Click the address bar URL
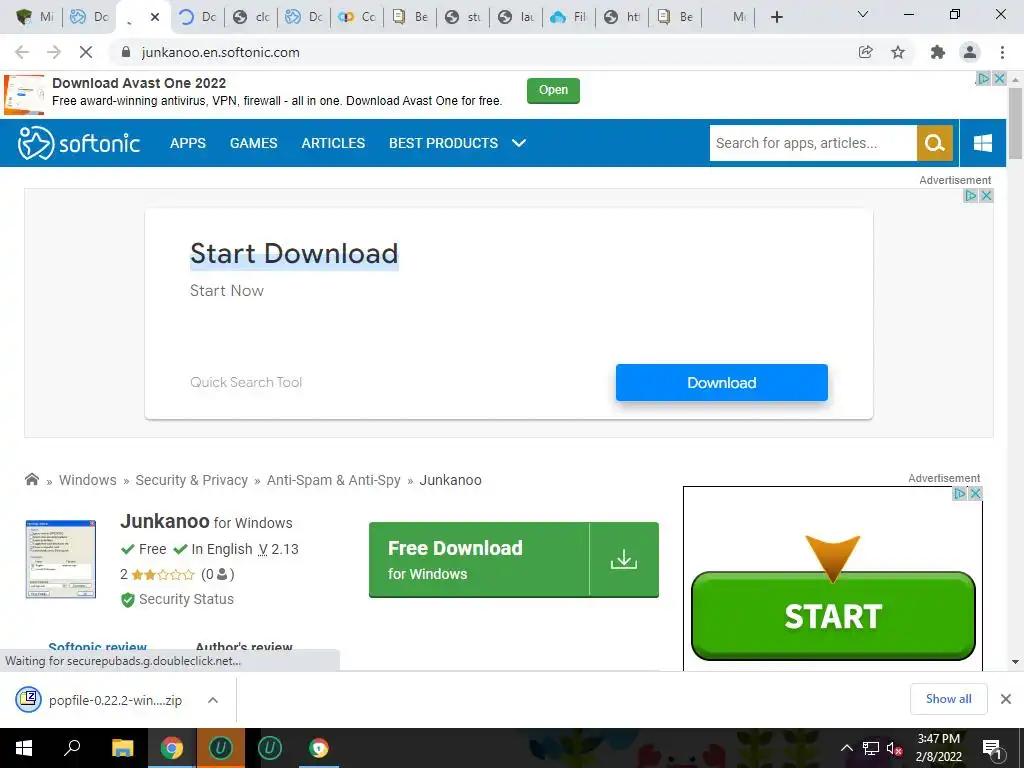Screen dimensions: 1024x768 tap(221, 52)
